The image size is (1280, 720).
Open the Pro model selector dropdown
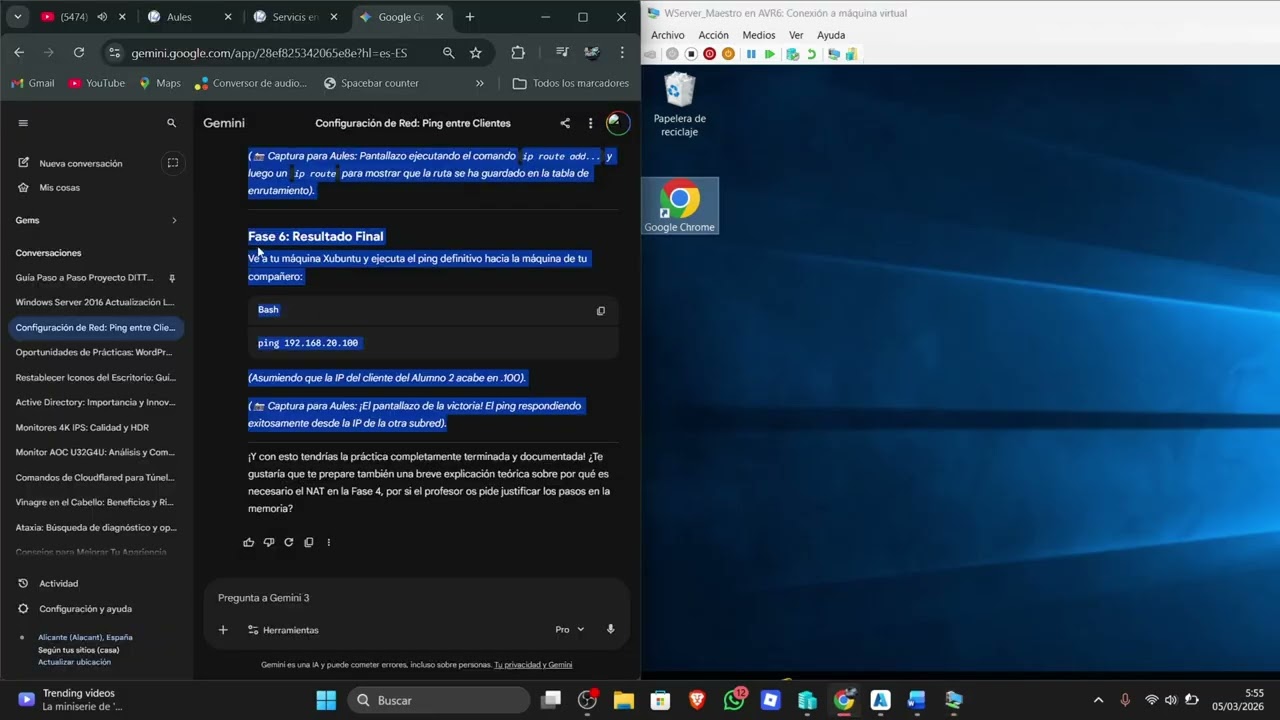coord(570,630)
